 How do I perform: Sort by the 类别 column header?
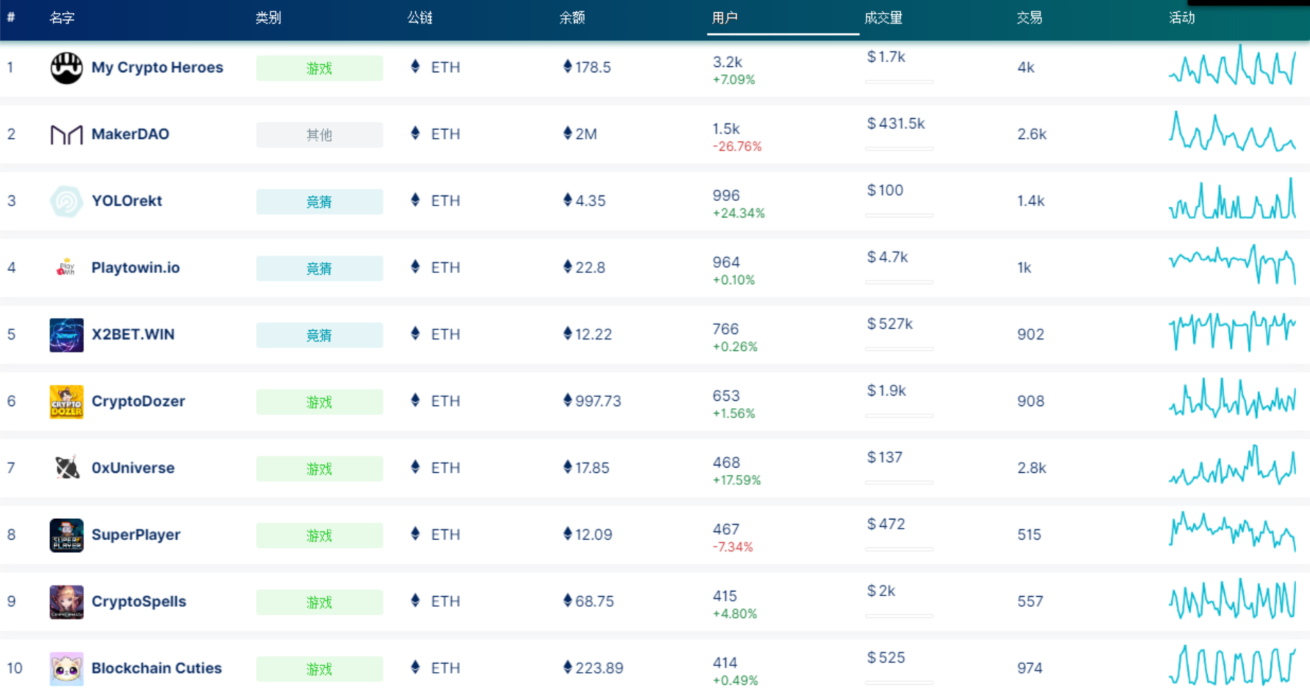(268, 18)
